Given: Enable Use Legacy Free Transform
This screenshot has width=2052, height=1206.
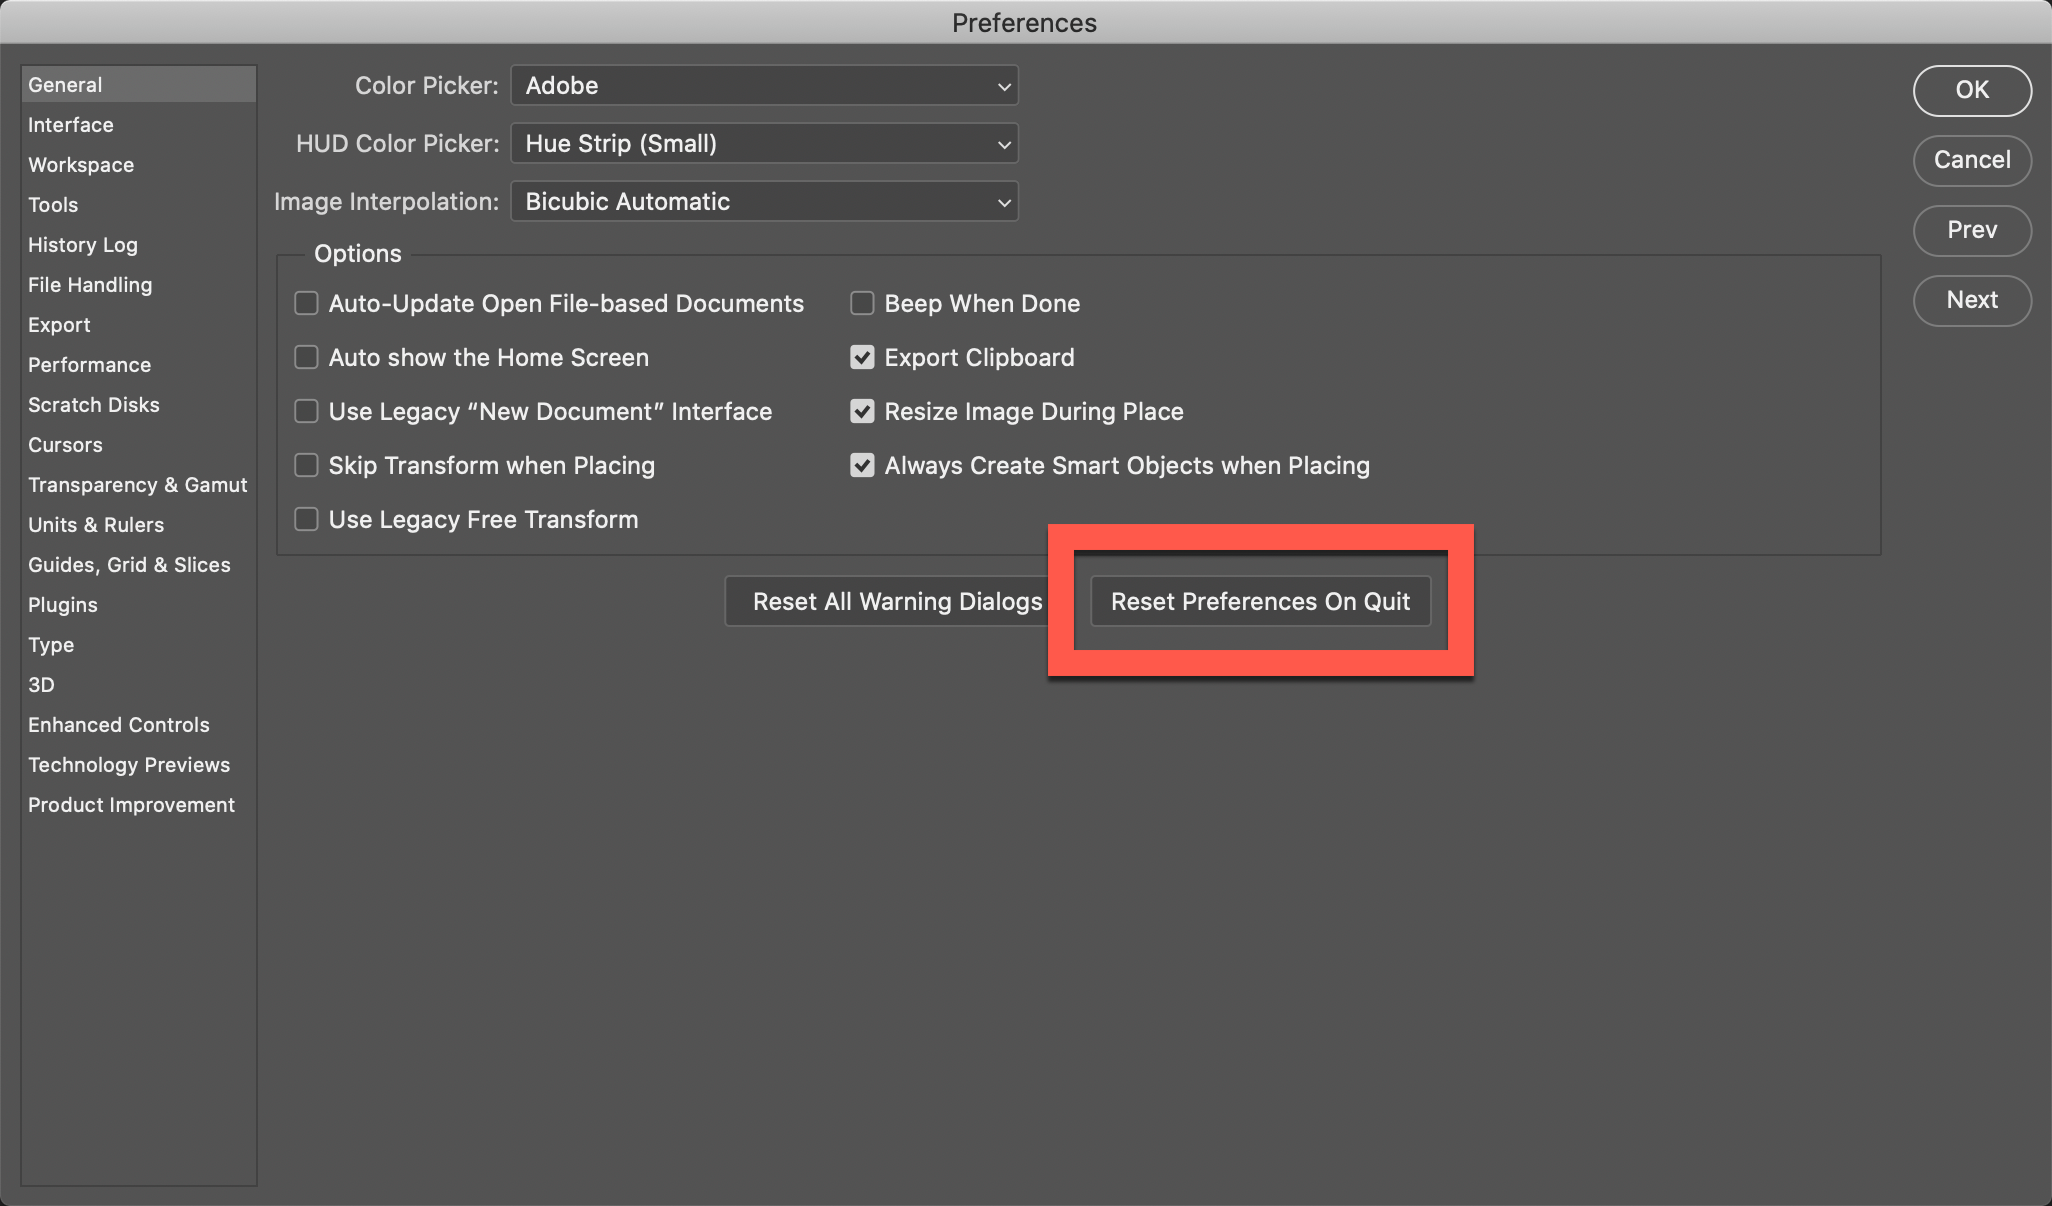Looking at the screenshot, I should coord(306,519).
